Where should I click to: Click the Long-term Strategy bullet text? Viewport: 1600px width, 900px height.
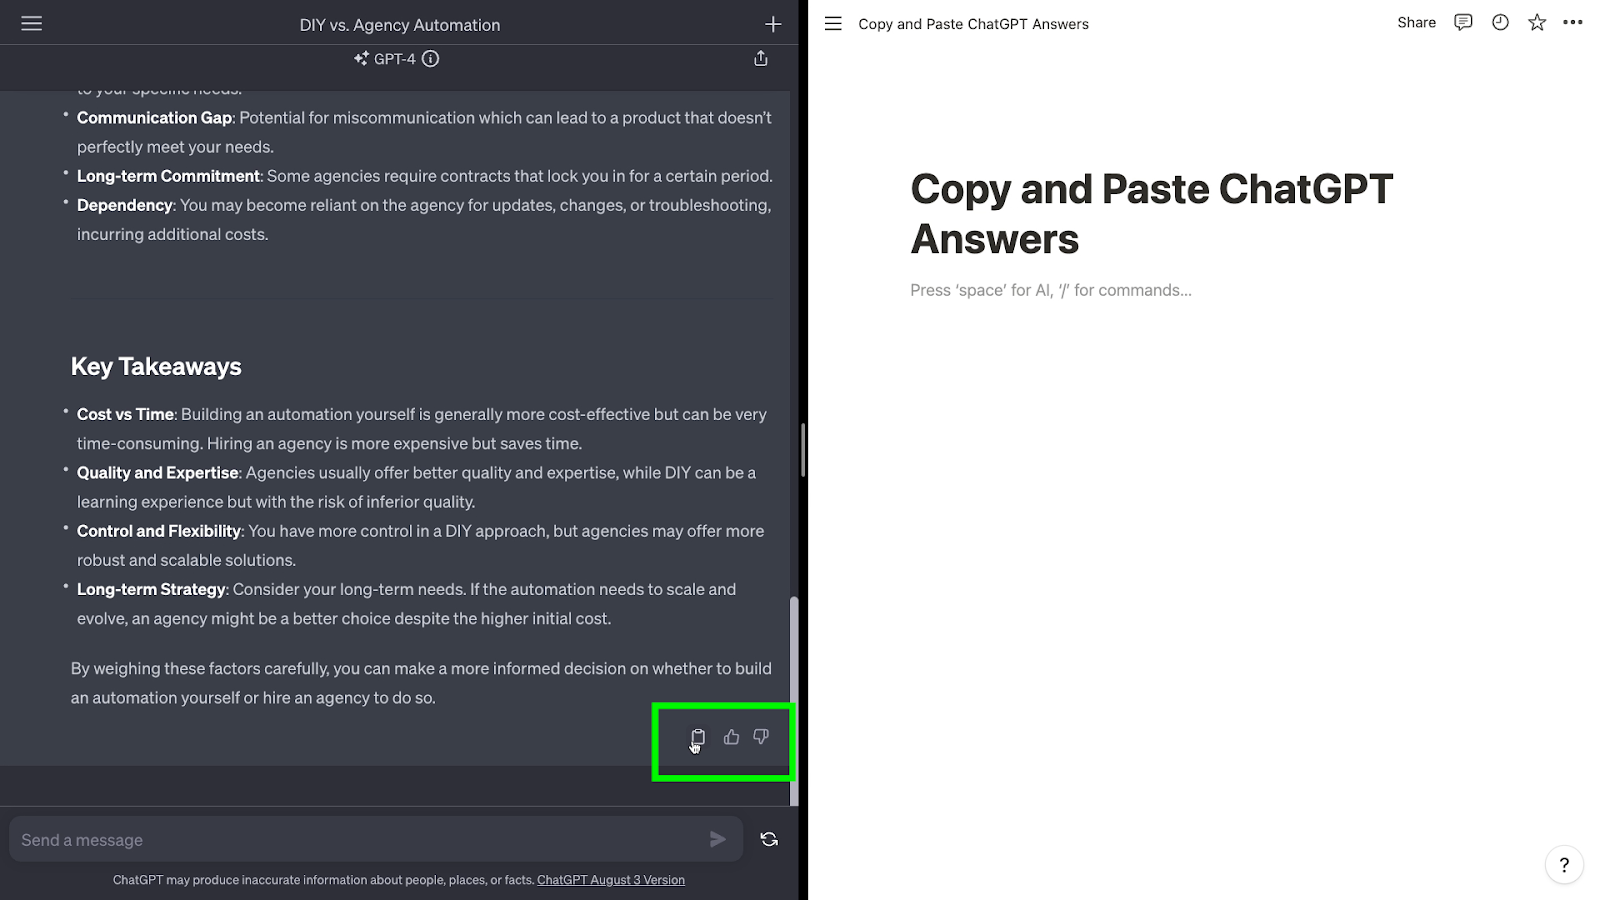(407, 604)
